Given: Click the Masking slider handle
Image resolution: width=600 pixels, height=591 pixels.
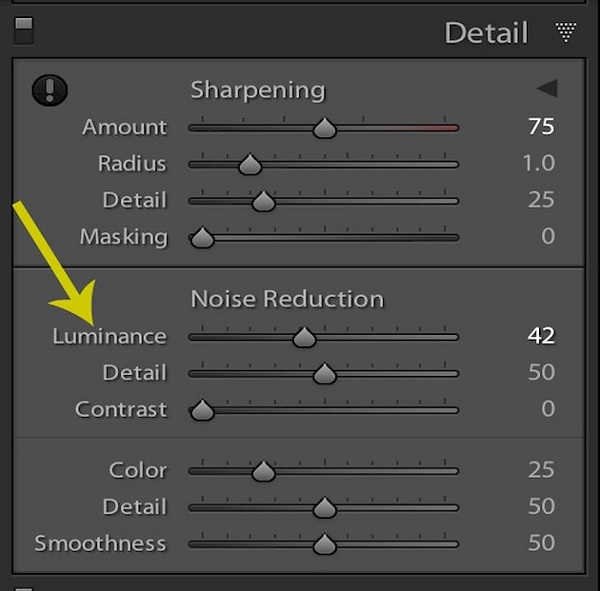Looking at the screenshot, I should coord(203,239).
